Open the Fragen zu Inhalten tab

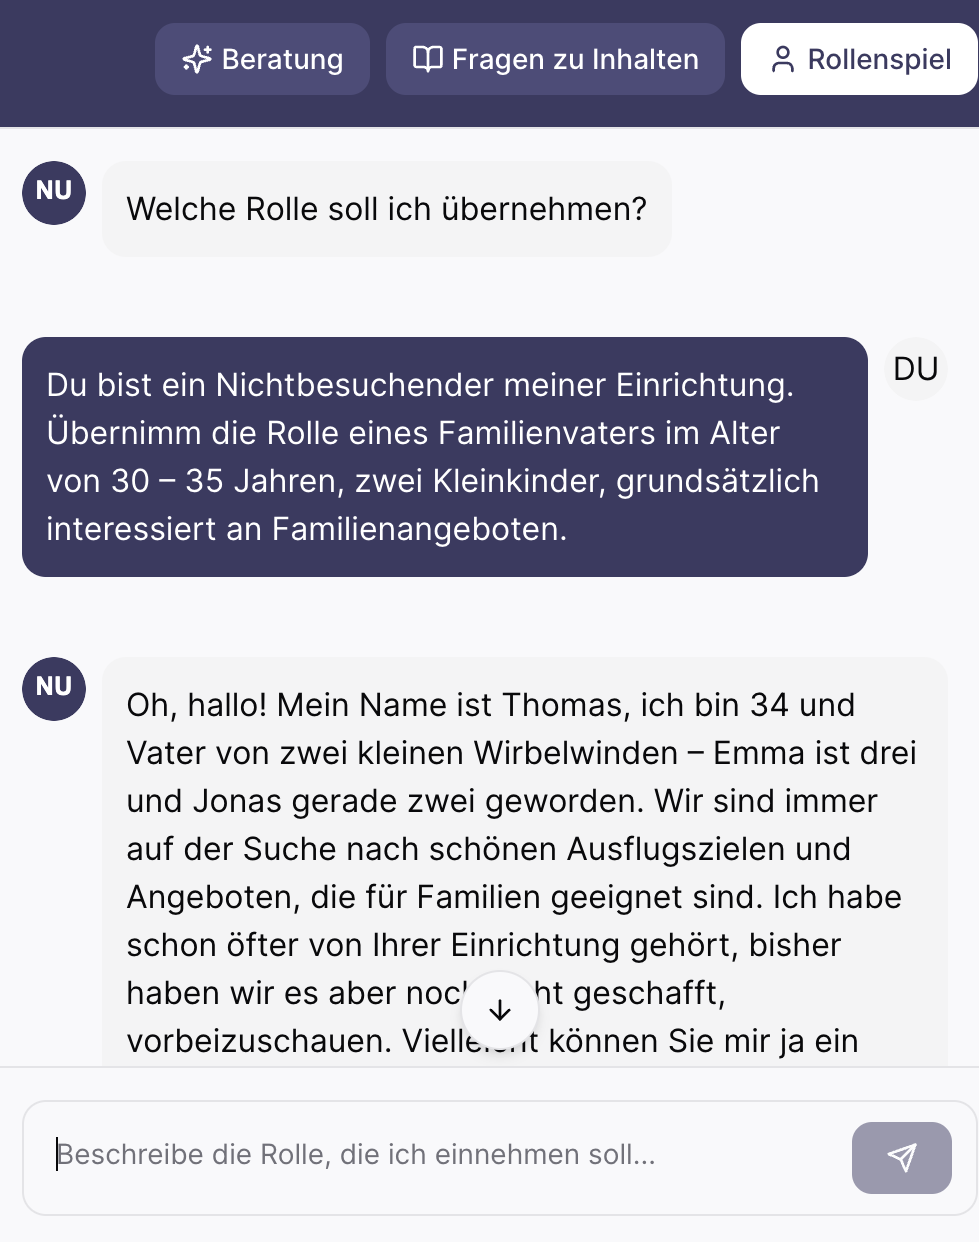[x=555, y=59]
